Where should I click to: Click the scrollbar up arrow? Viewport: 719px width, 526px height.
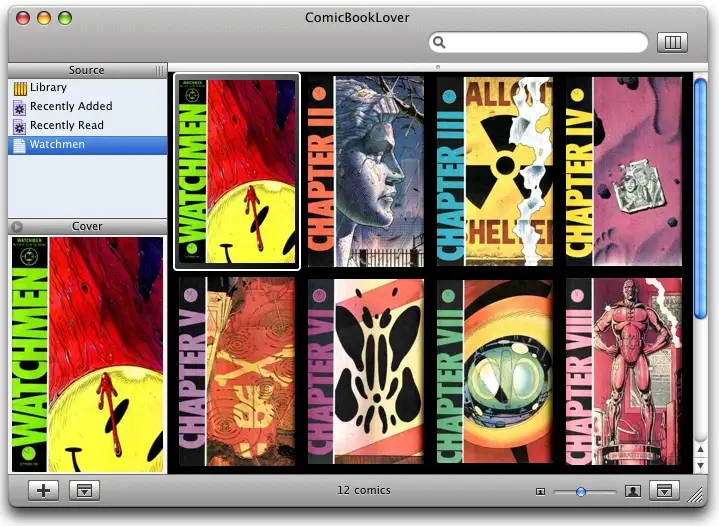coord(700,450)
